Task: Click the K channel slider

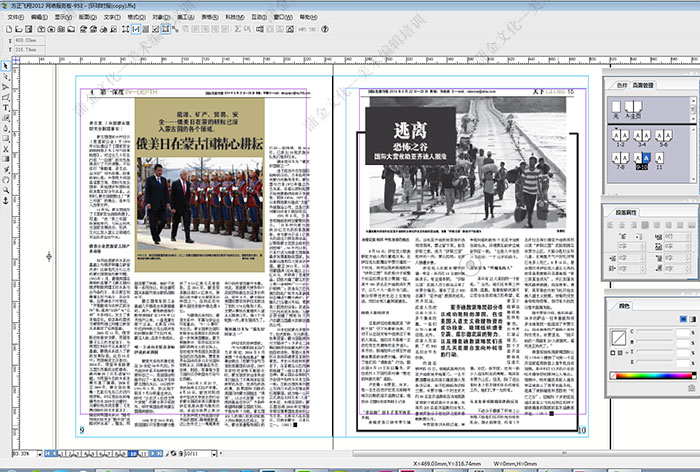Action: (656, 362)
